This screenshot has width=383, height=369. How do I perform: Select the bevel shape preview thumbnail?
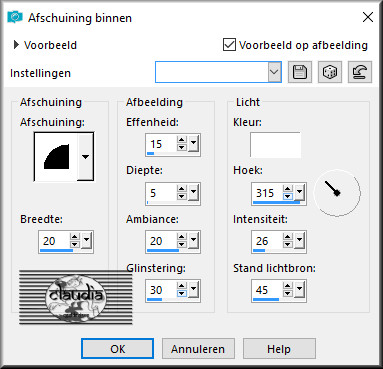(56, 157)
